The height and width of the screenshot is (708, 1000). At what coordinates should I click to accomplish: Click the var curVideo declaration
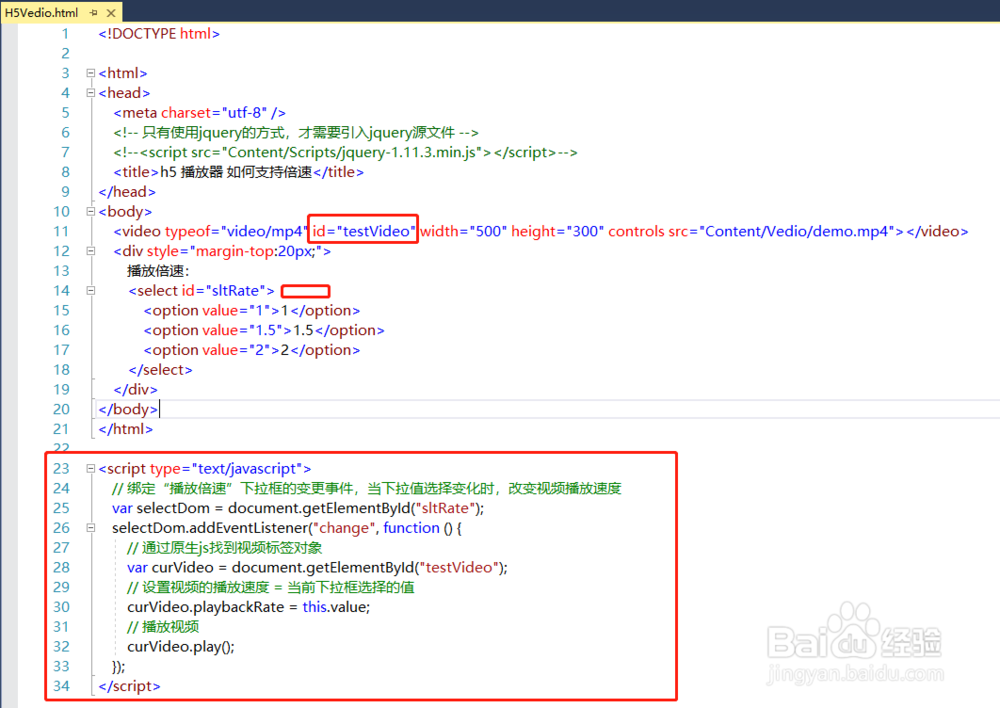318,568
